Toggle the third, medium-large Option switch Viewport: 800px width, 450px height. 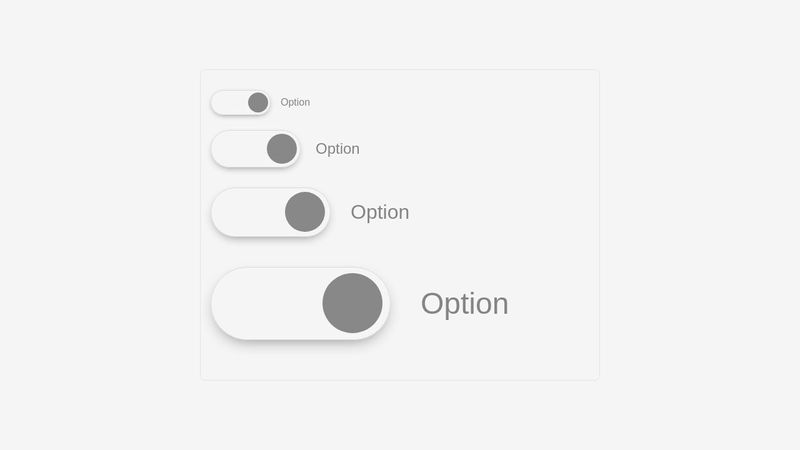pyautogui.click(x=270, y=212)
